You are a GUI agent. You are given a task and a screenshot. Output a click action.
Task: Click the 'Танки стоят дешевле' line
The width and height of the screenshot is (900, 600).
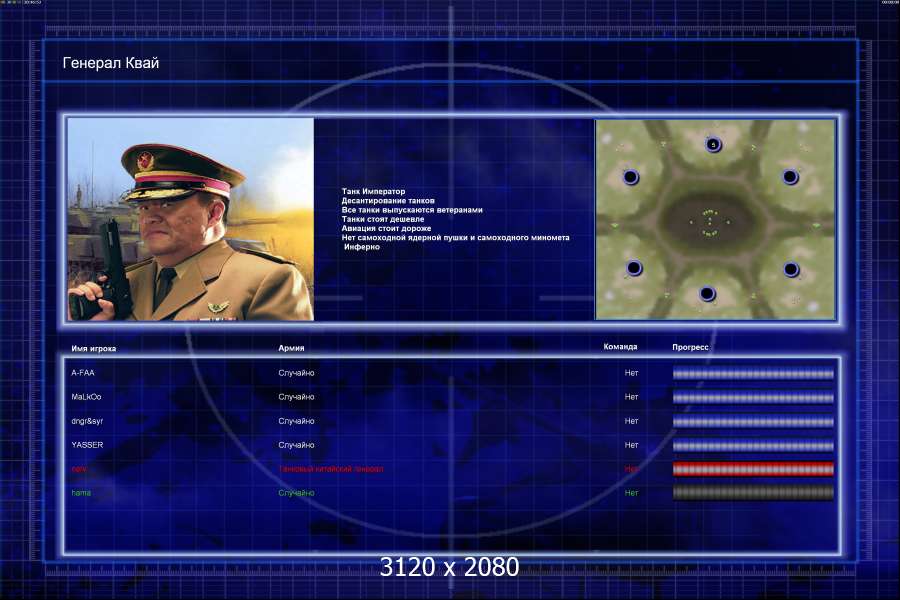(x=383, y=219)
